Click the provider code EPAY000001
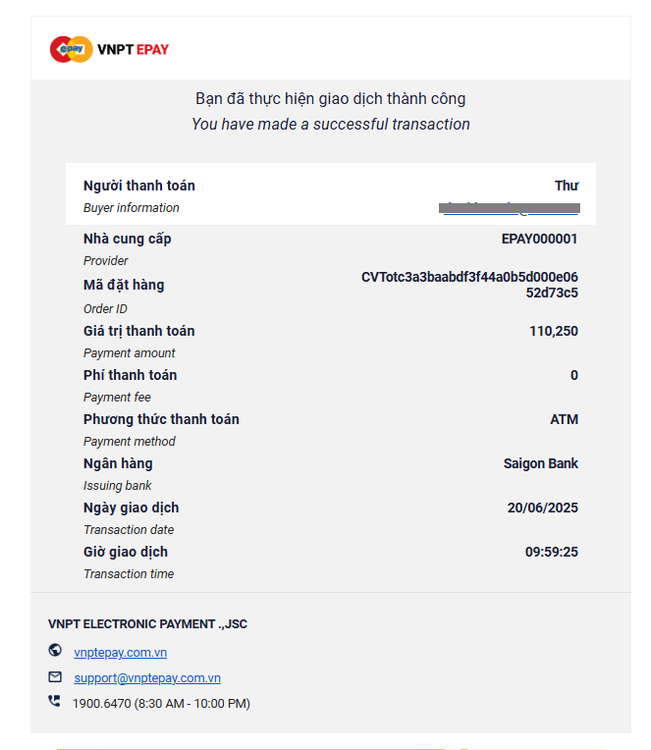Viewport: 651px width, 750px height. (x=539, y=239)
